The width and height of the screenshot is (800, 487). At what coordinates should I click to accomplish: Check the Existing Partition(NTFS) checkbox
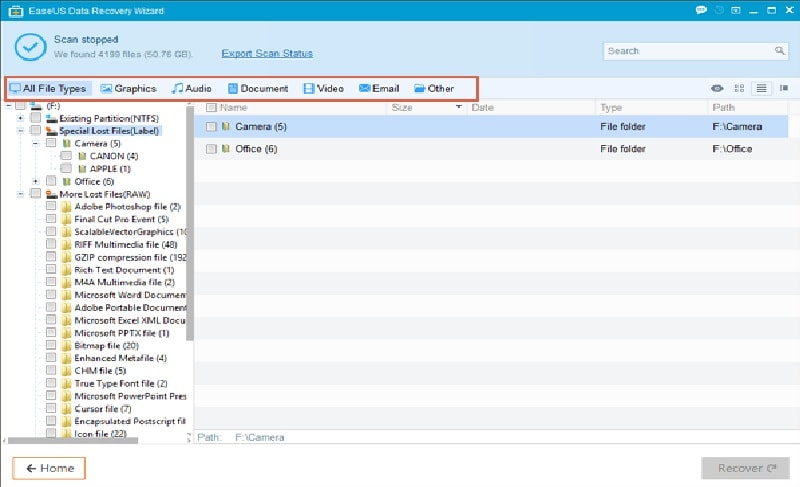coord(35,118)
